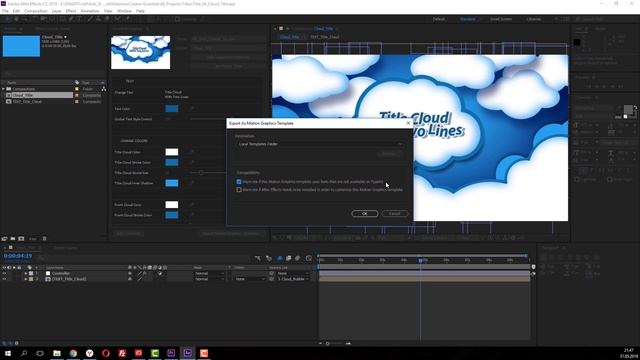Viewport: 640px width, 360px height.
Task: Open the Animation menu
Action: tap(89, 11)
